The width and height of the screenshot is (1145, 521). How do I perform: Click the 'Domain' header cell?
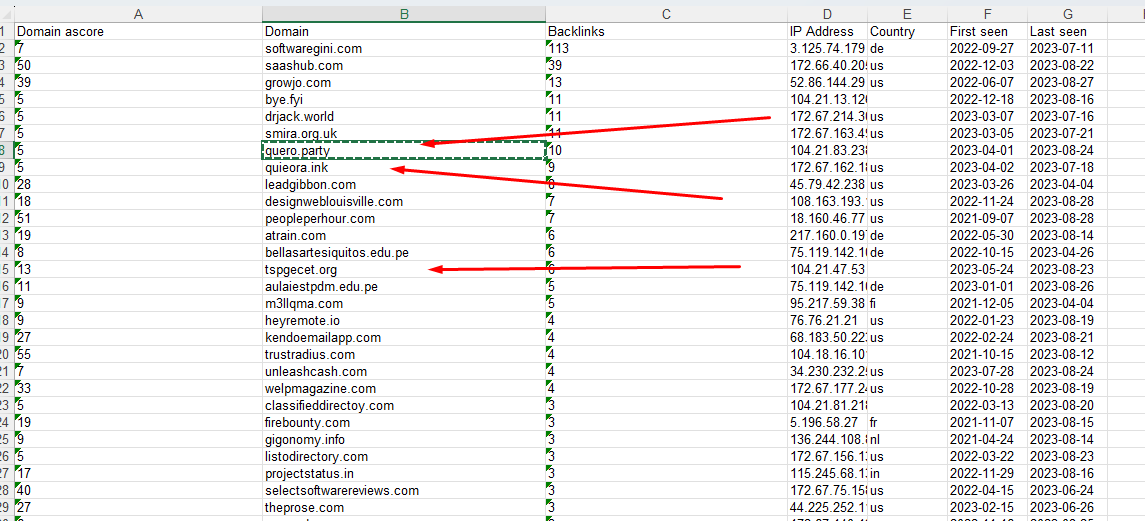click(x=404, y=31)
